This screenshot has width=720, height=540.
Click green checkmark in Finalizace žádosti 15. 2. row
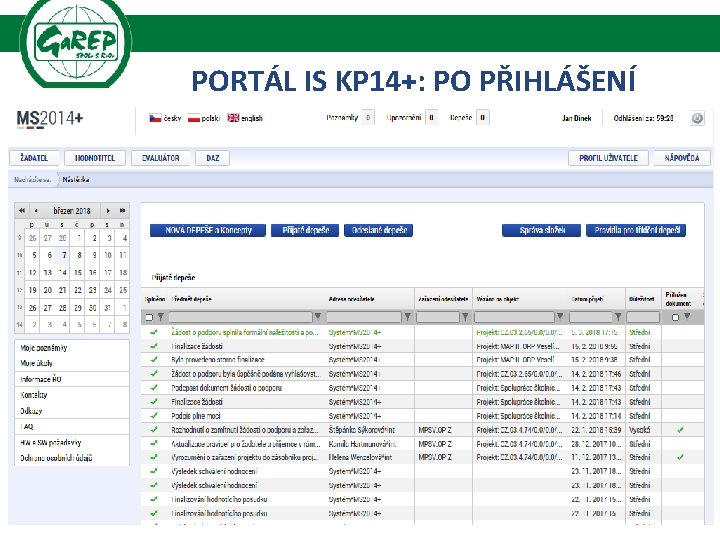coord(154,346)
